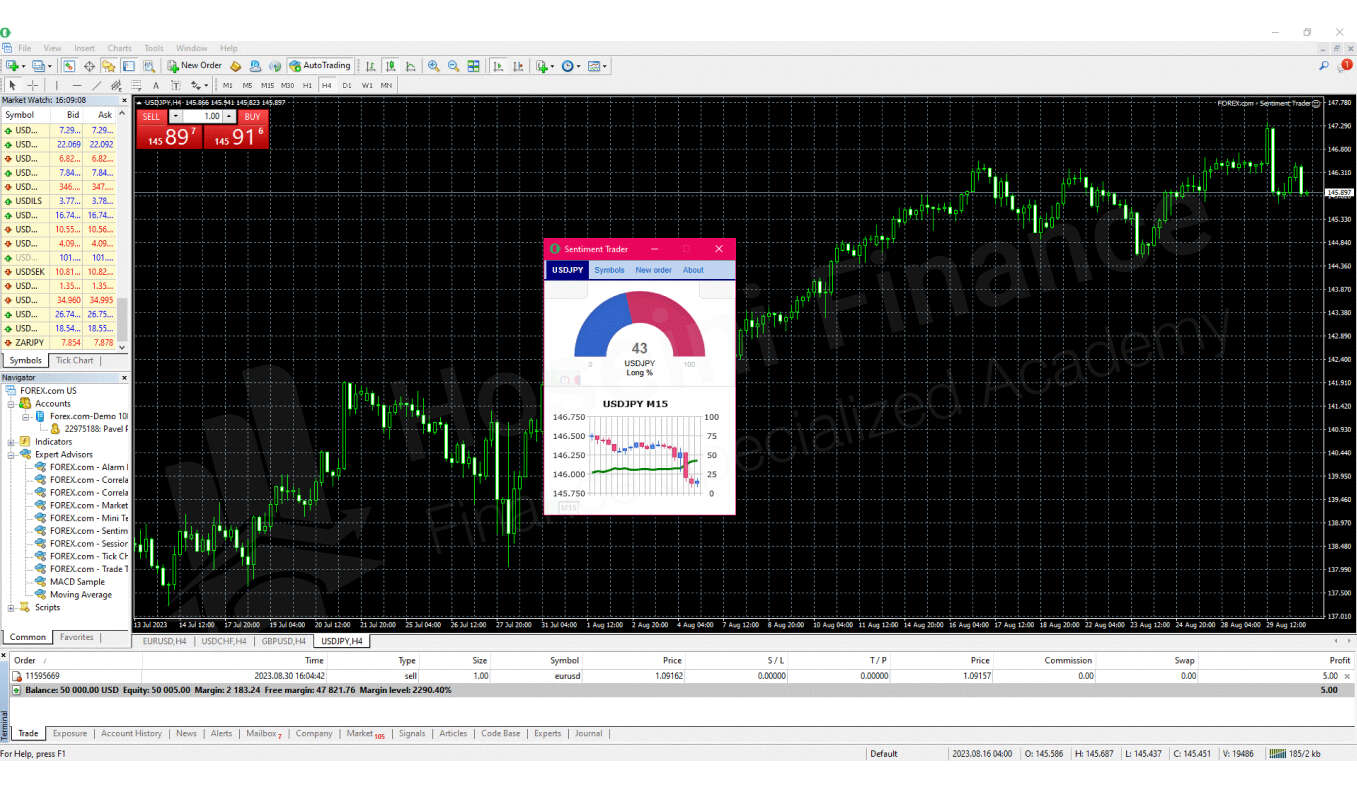Select the Fibonacci retracement tool
Screen dimensions: 1357x785
point(136,85)
